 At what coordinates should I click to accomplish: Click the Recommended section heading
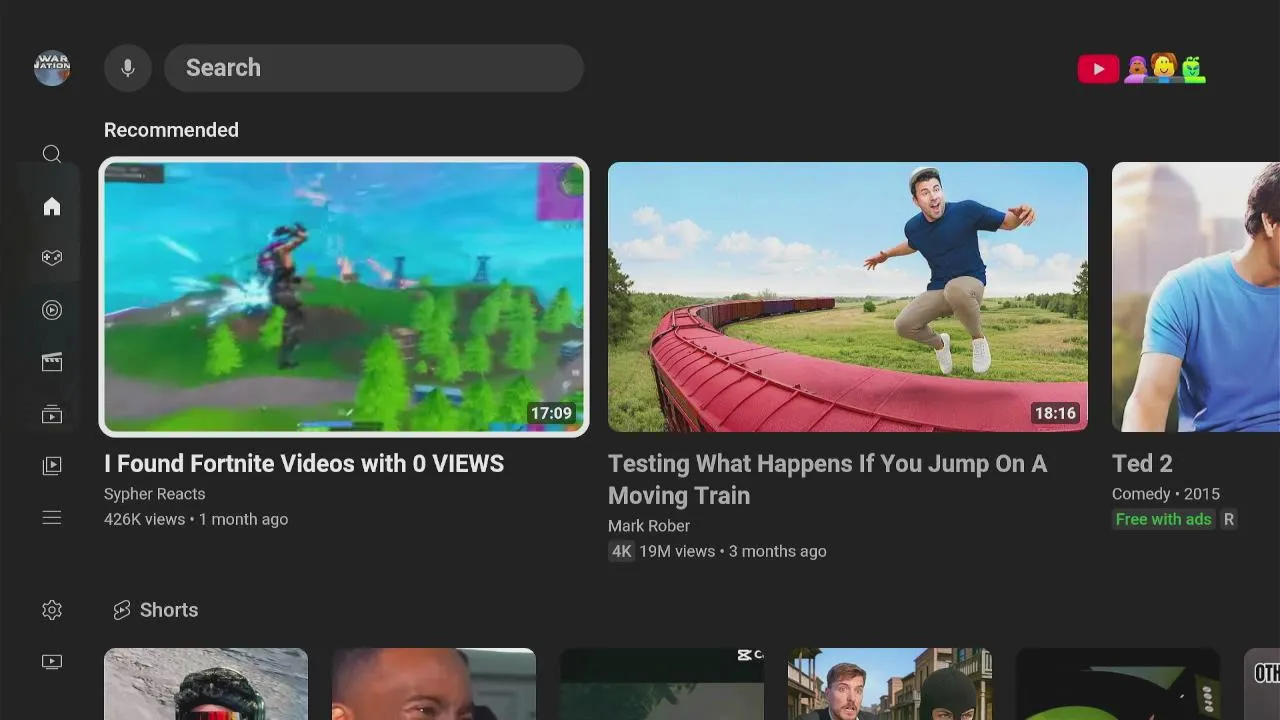click(171, 130)
